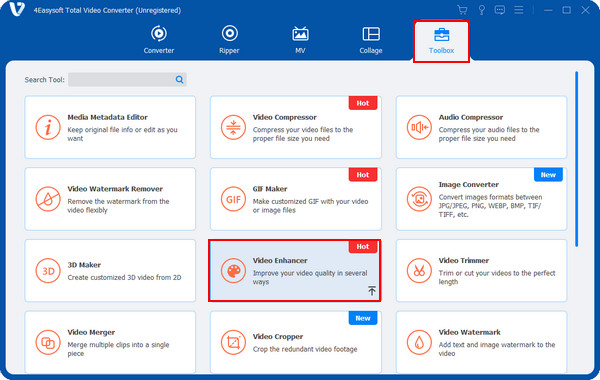
Task: Click the New badge on Video Cropper
Action: [363, 318]
